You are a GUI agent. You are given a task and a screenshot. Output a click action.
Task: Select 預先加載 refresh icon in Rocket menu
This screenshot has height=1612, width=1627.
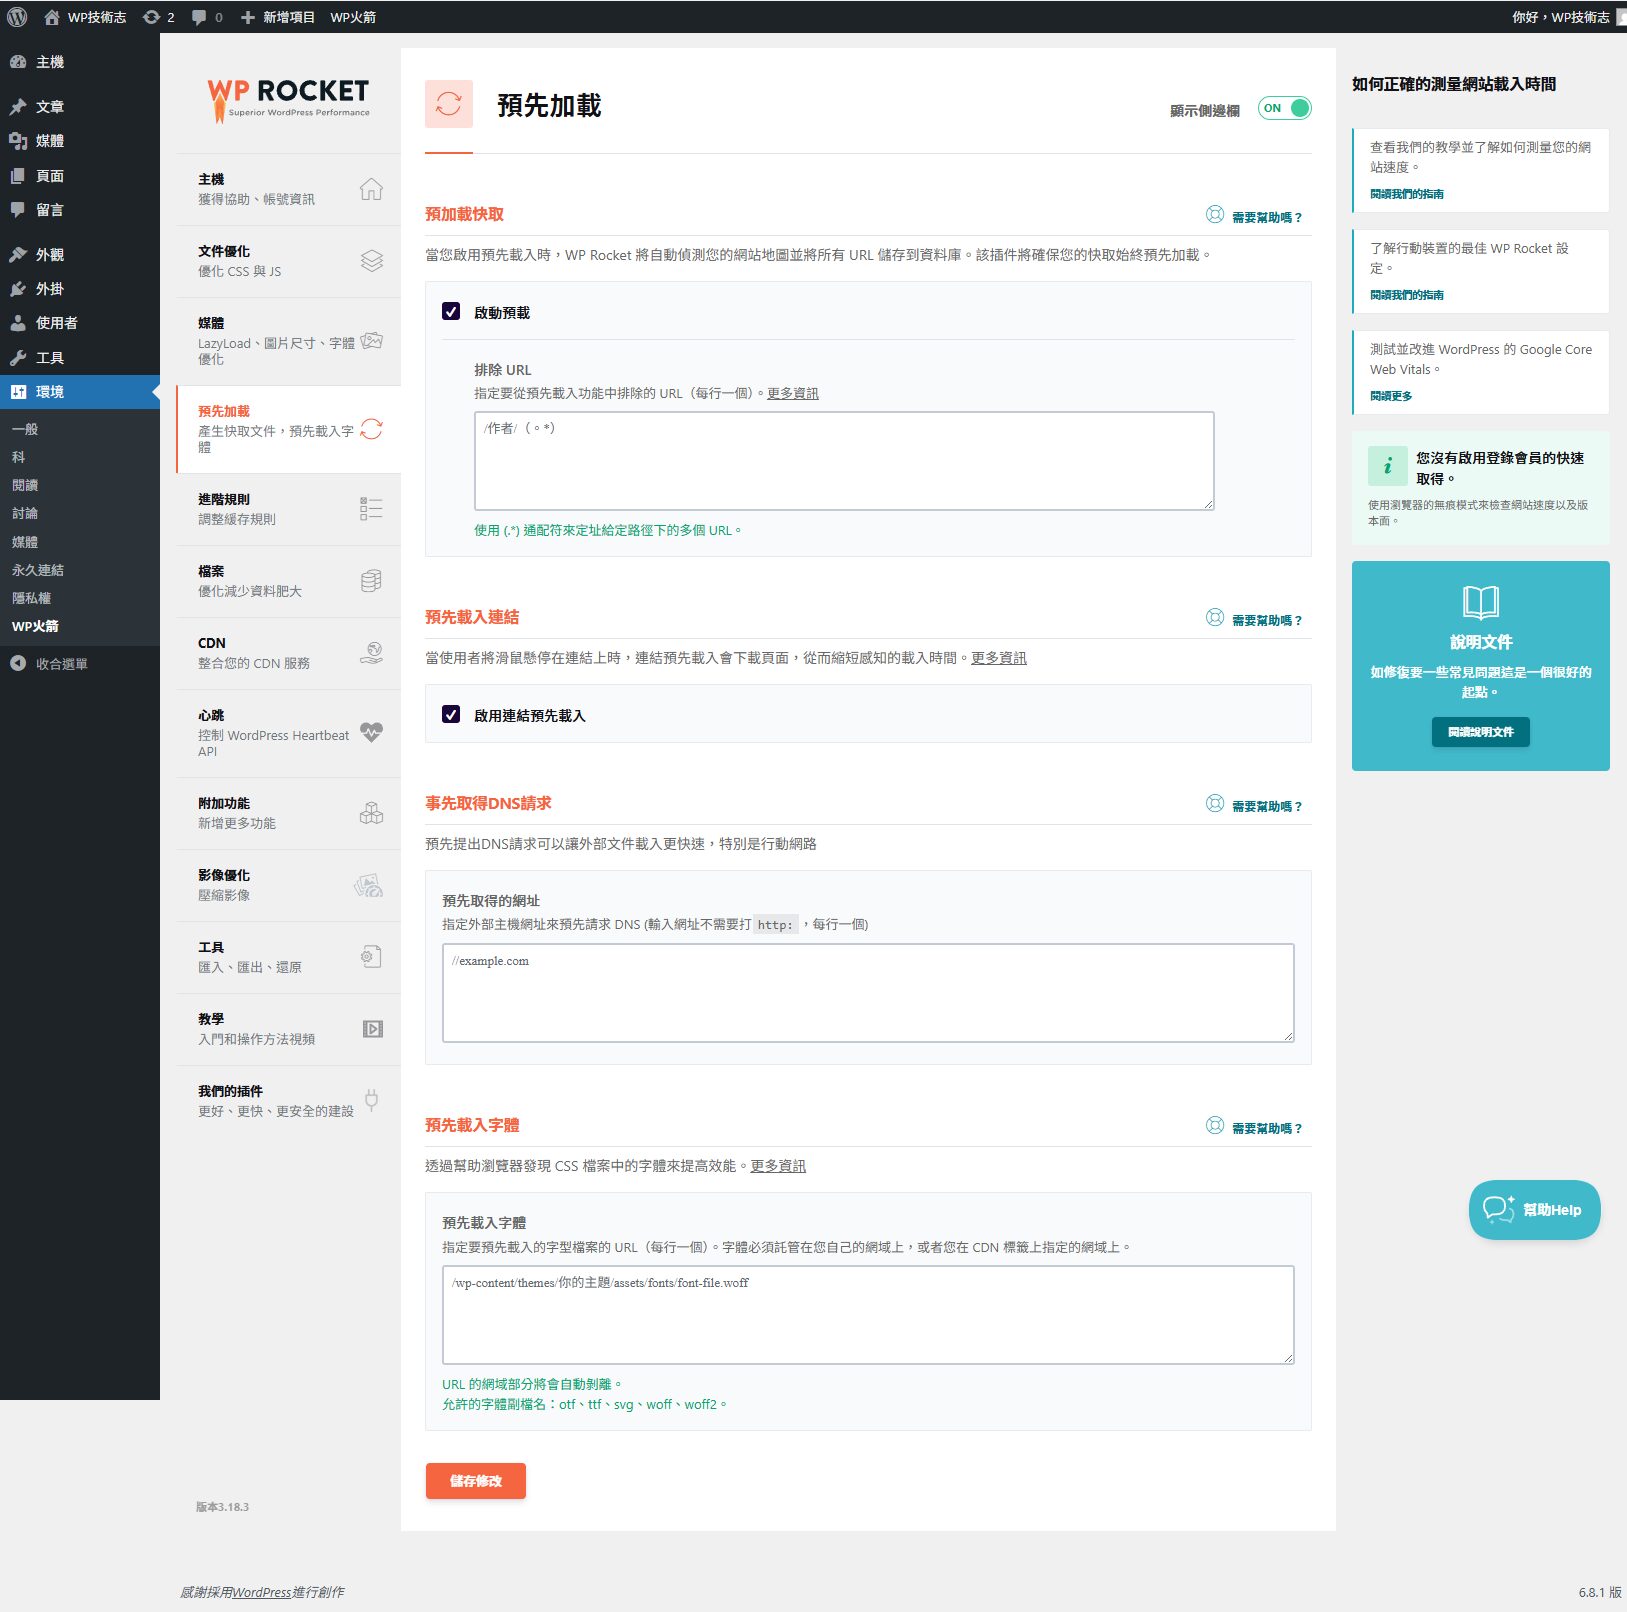[x=371, y=429]
